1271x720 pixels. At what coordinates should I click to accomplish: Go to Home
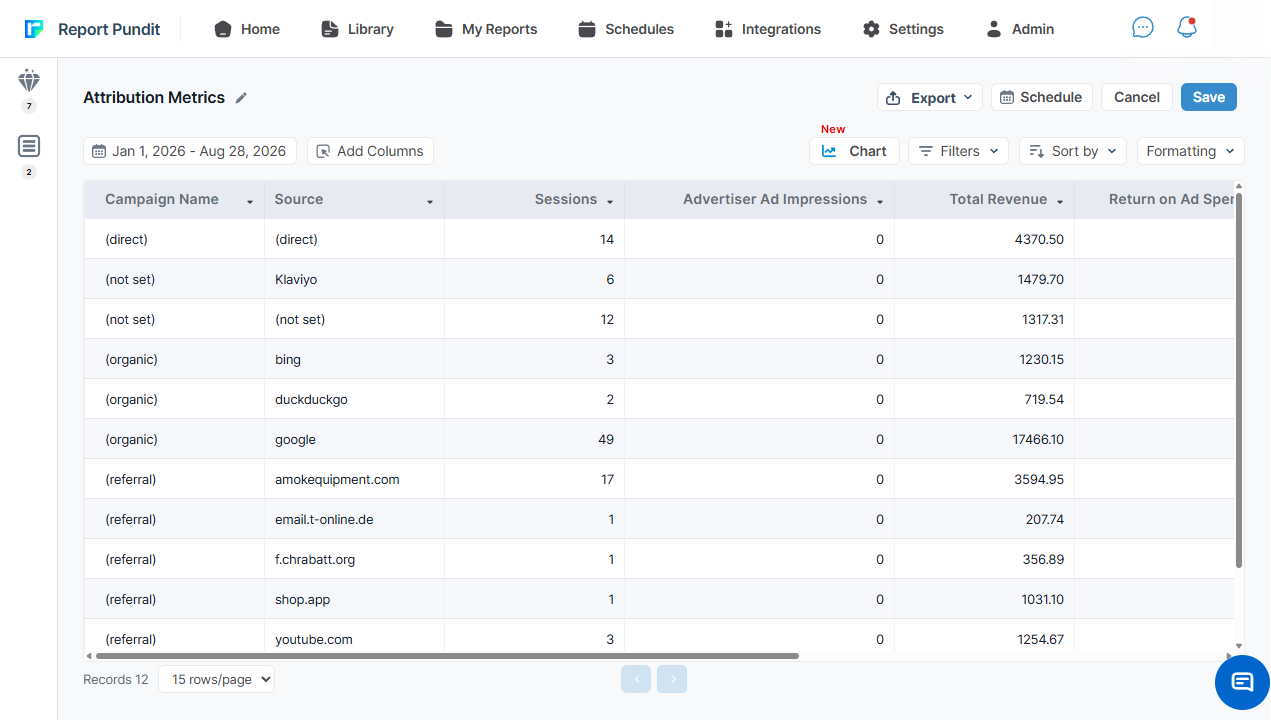coord(247,29)
